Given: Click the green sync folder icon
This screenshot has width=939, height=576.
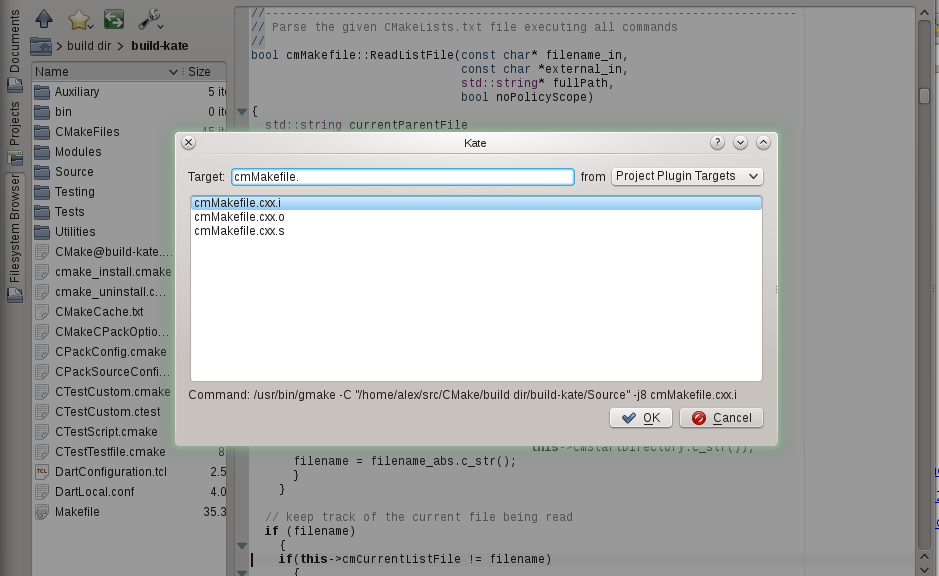Looking at the screenshot, I should 114,19.
